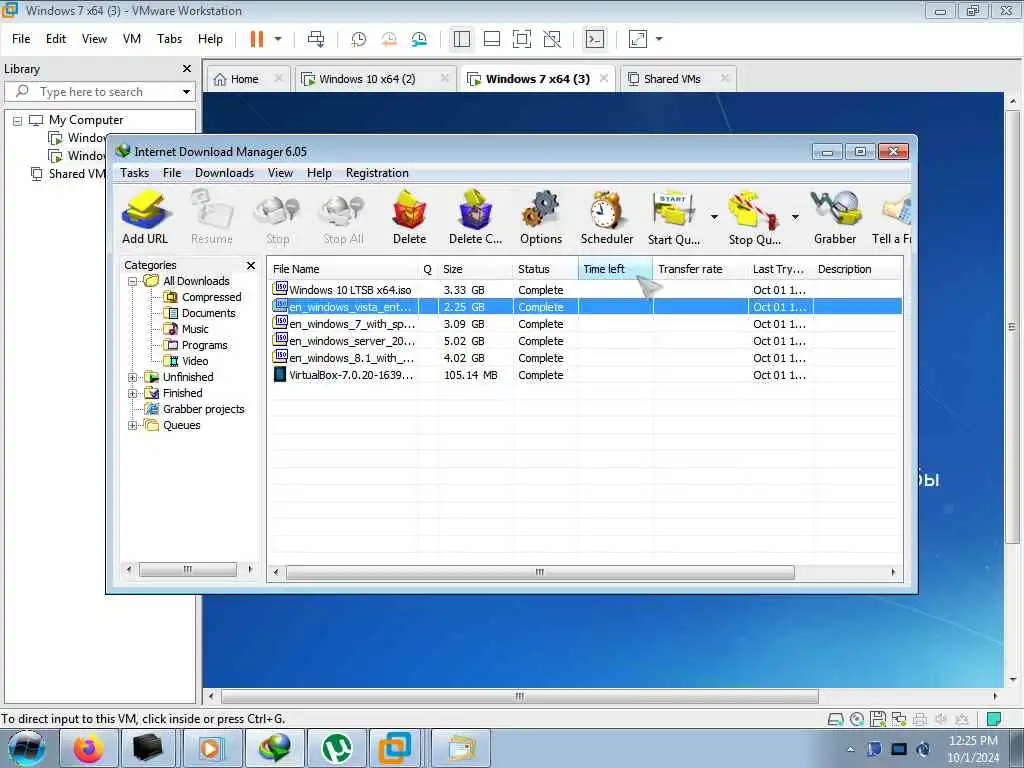This screenshot has width=1024, height=768.
Task: Select en_windows_server_20 download row
Action: pyautogui.click(x=586, y=341)
